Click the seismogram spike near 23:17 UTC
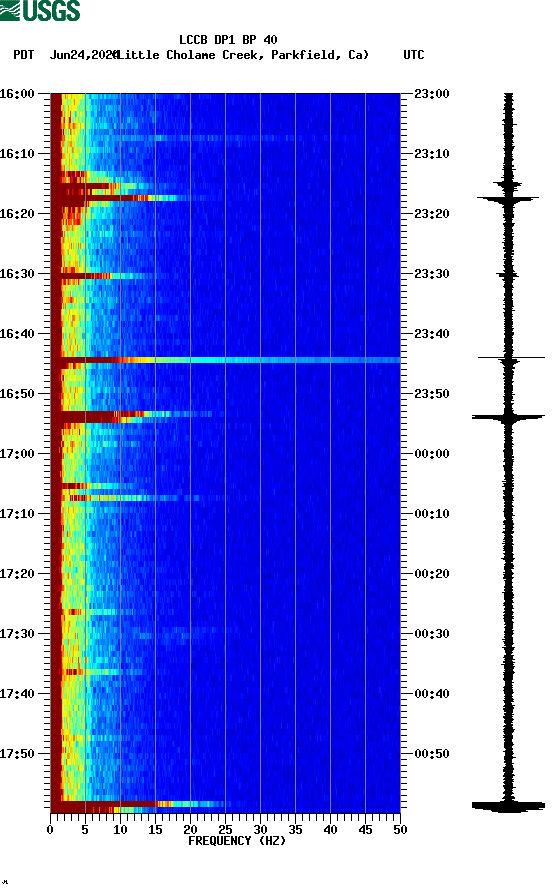 (508, 199)
